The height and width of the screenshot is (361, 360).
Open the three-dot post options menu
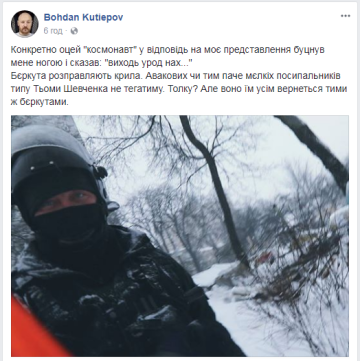(345, 16)
